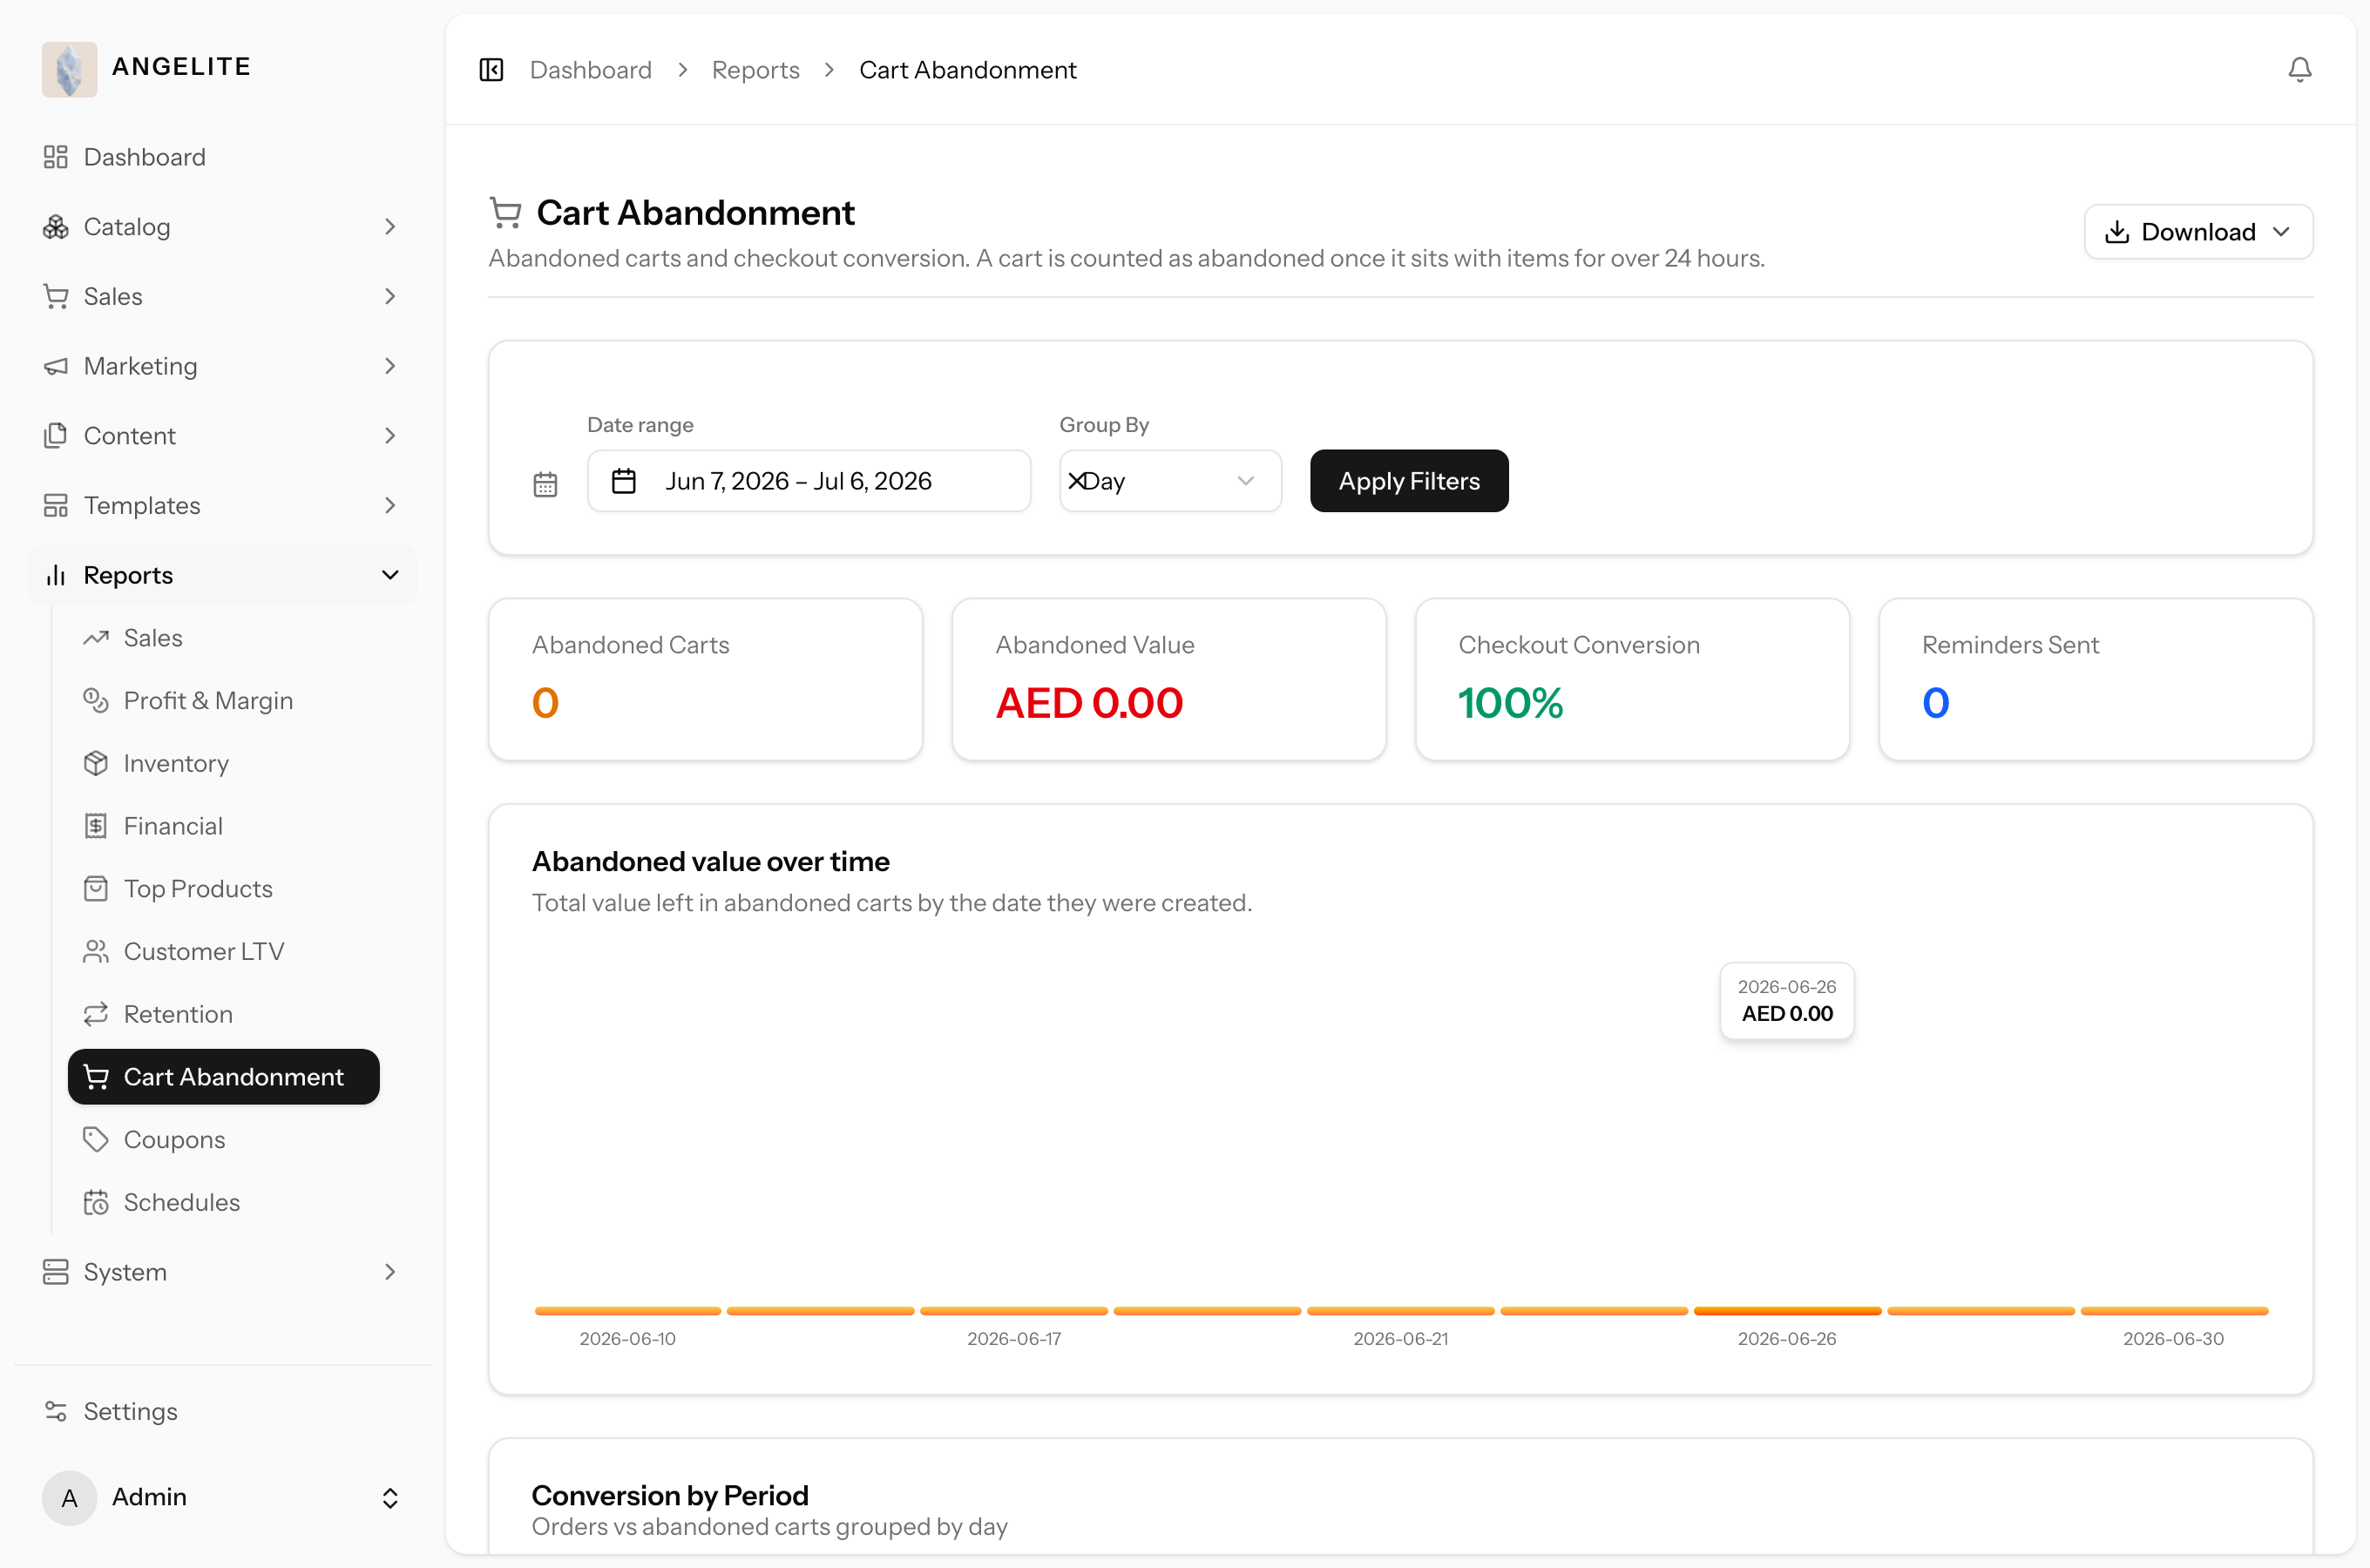Image resolution: width=2370 pixels, height=1568 pixels.
Task: Open the Inventory report
Action: 224,764
